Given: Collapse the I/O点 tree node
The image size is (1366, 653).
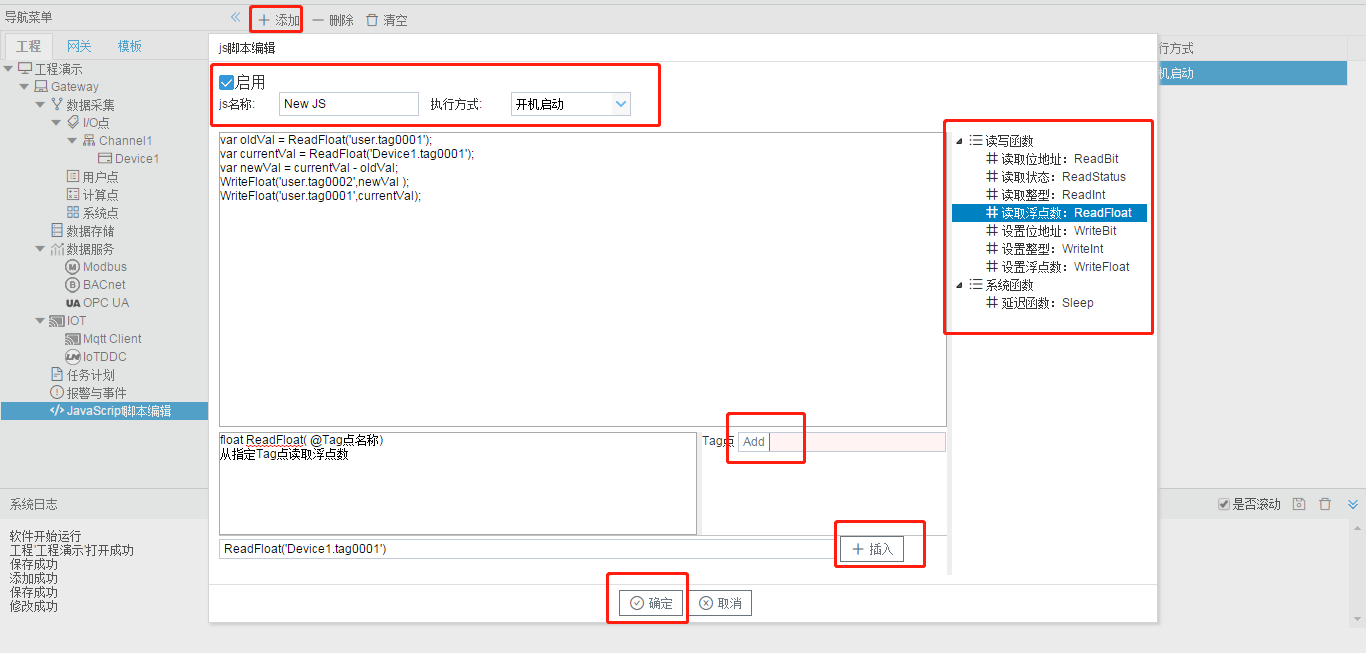Looking at the screenshot, I should [x=57, y=123].
